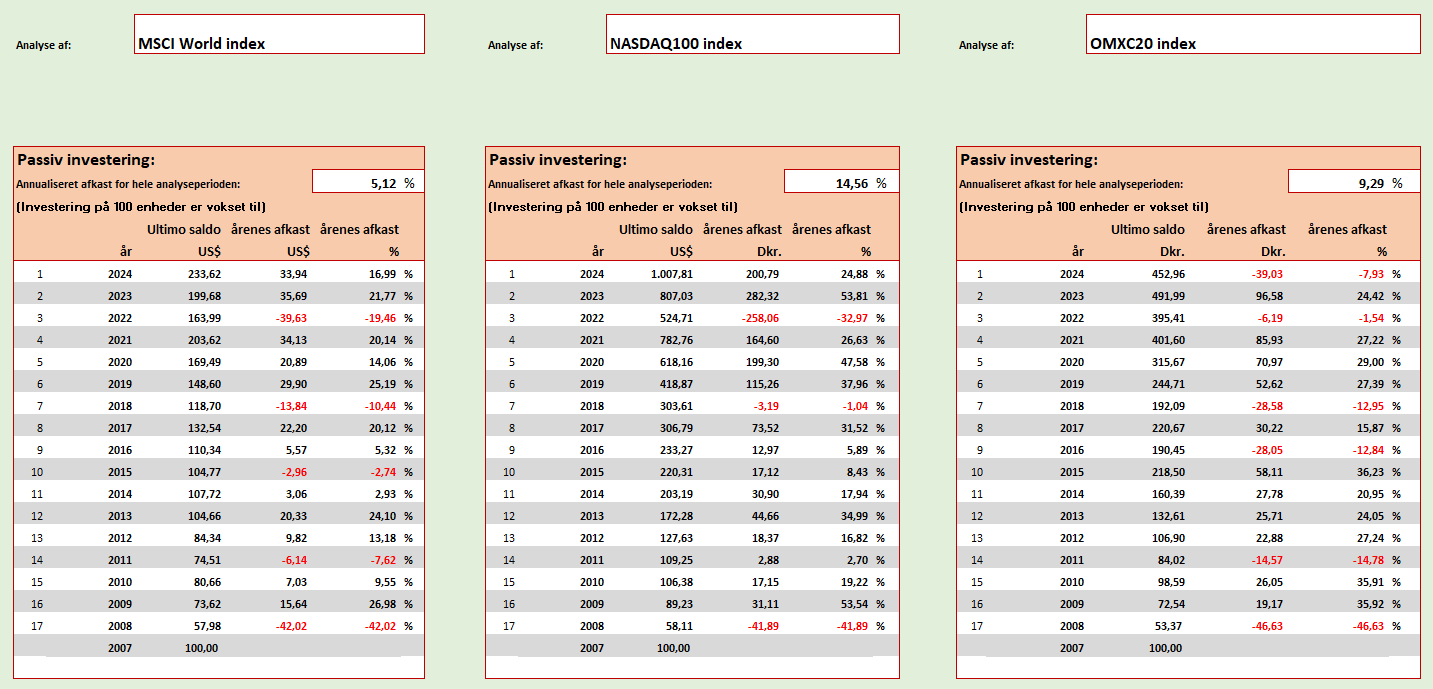Click the -7,93 percent value
Viewport: 1433px width, 689px height.
pos(1369,274)
